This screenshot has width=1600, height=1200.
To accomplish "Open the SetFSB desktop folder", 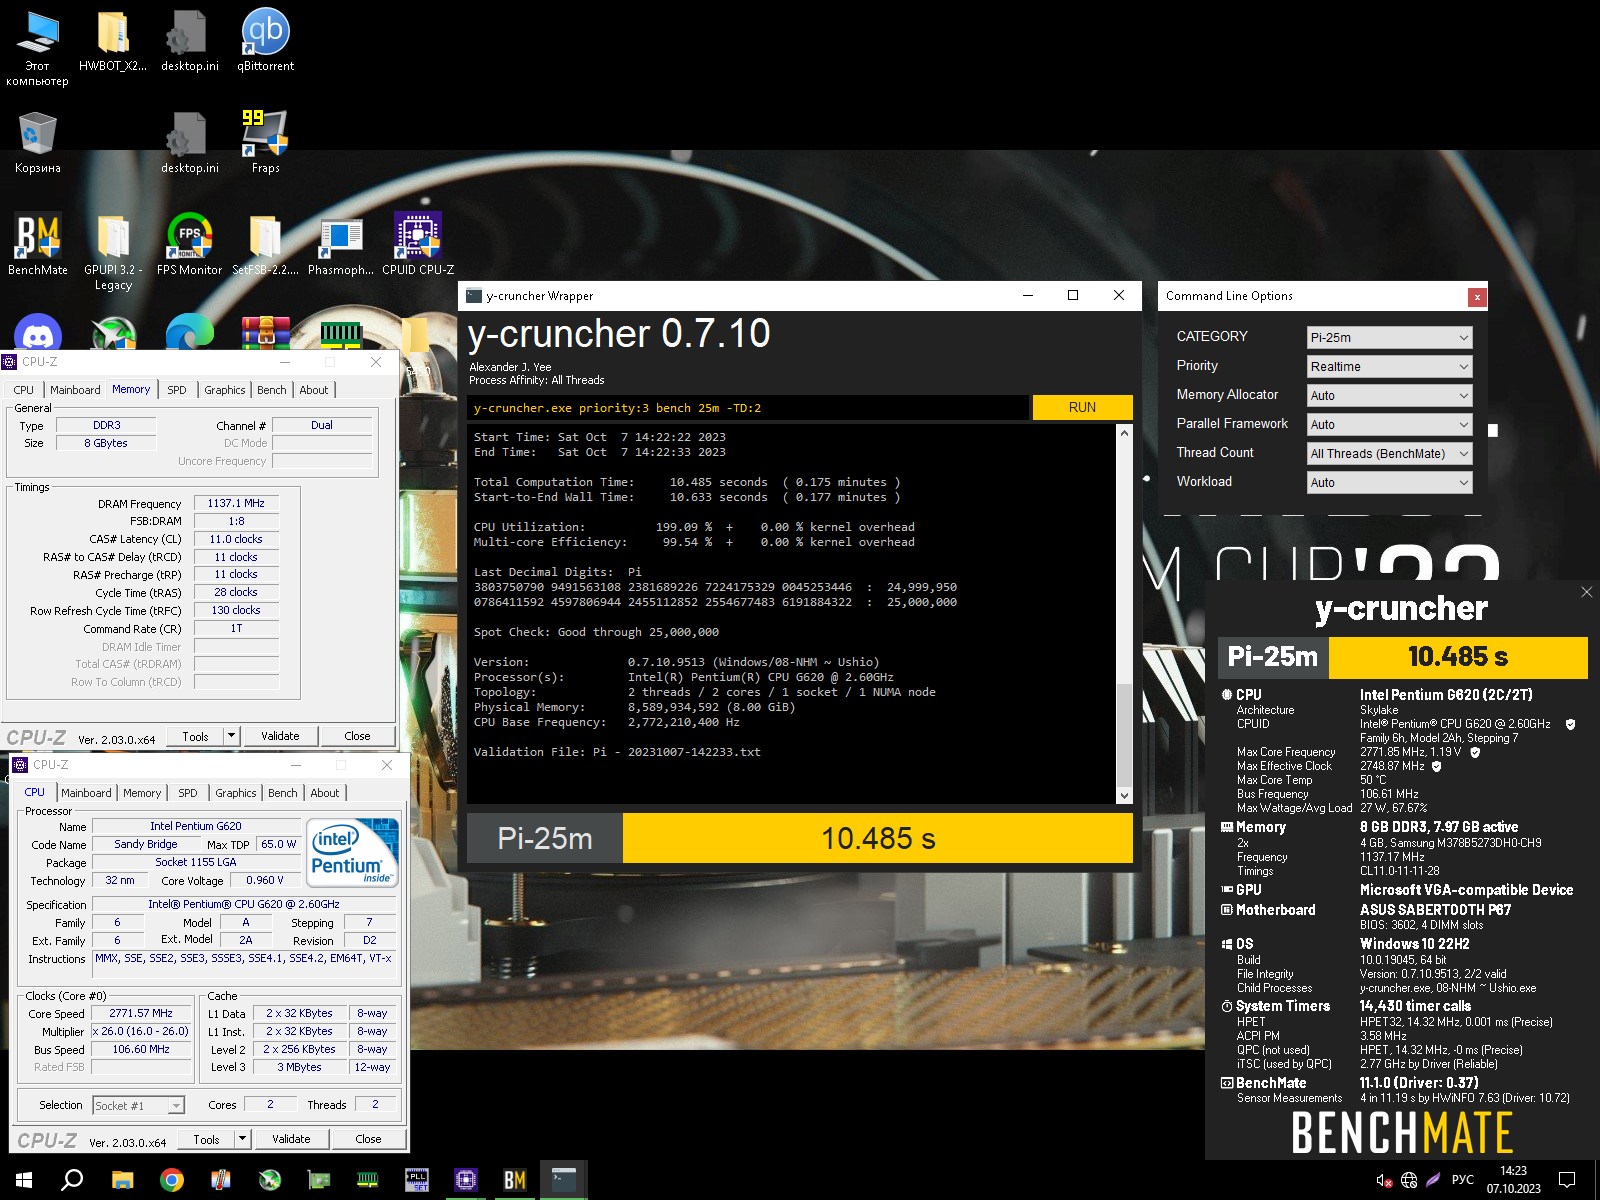I will (x=265, y=244).
